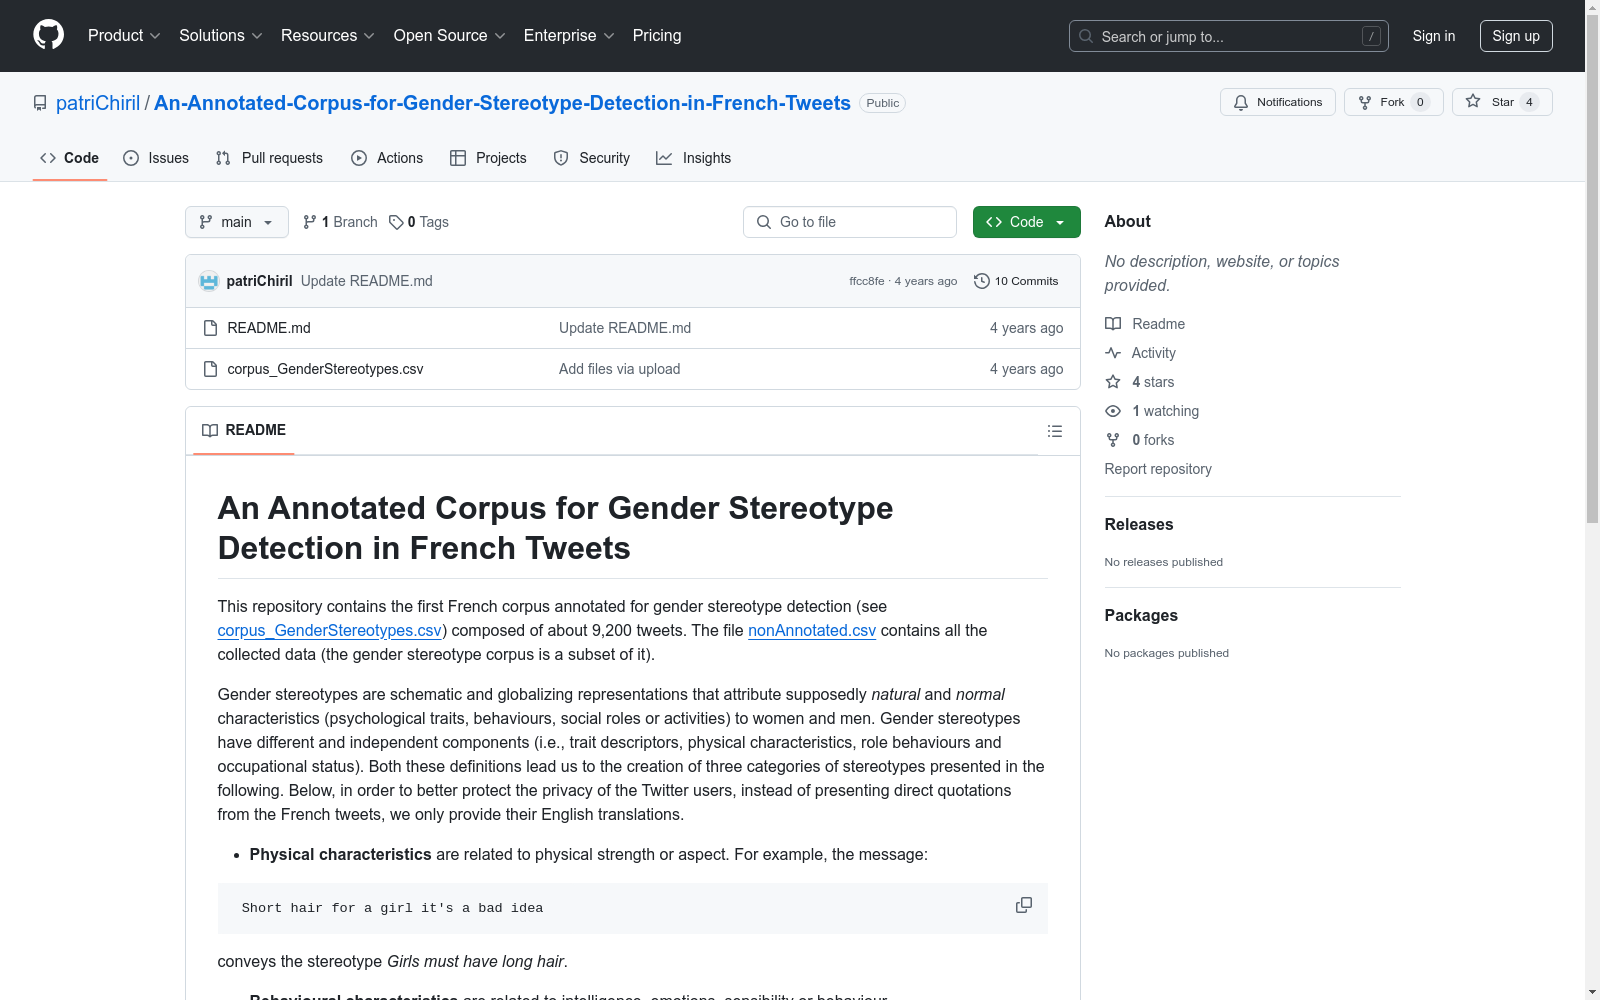
Task: Click the Notifications bell button
Action: click(1277, 102)
